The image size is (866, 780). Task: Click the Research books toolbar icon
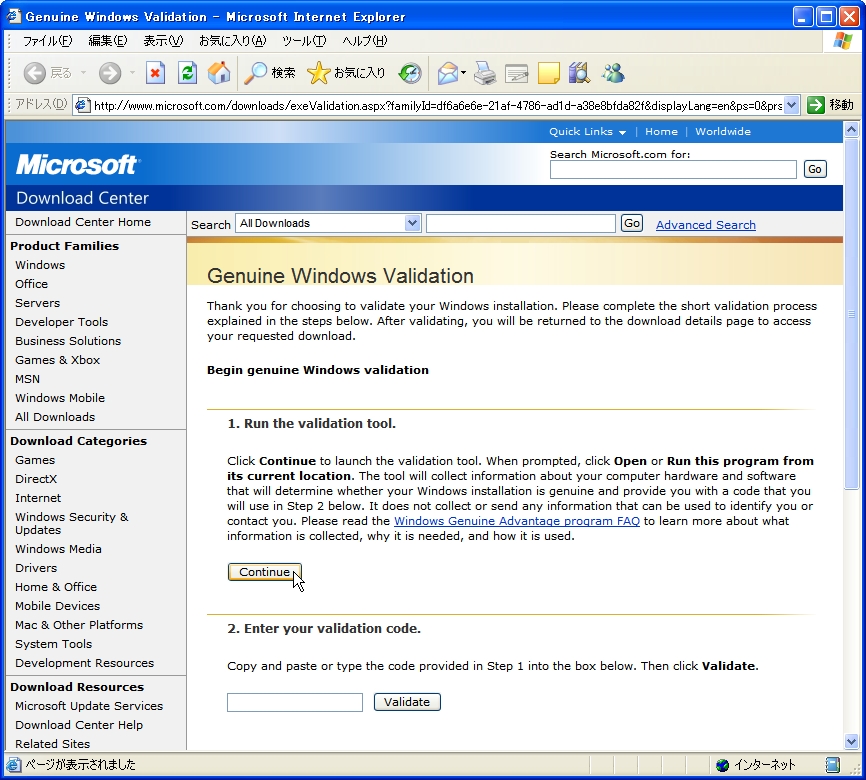pyautogui.click(x=579, y=73)
